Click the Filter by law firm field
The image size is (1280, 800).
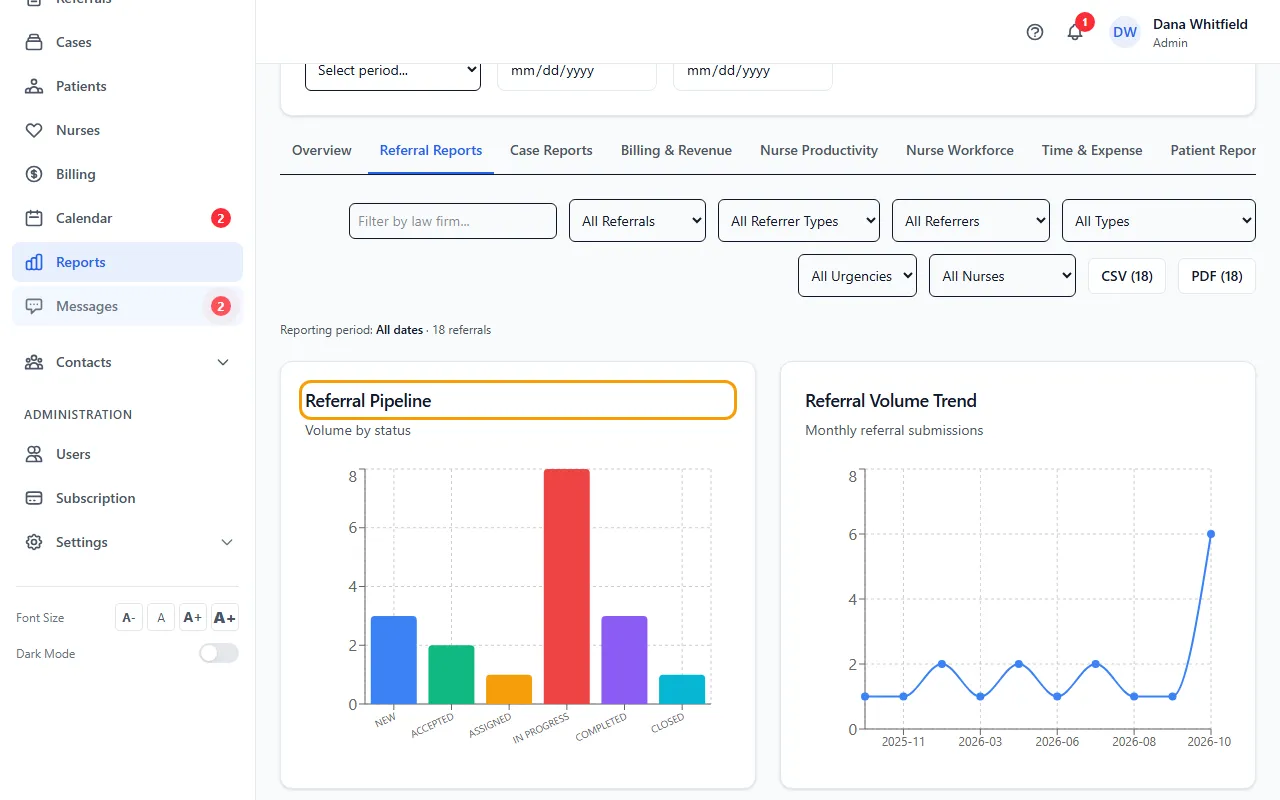click(453, 221)
